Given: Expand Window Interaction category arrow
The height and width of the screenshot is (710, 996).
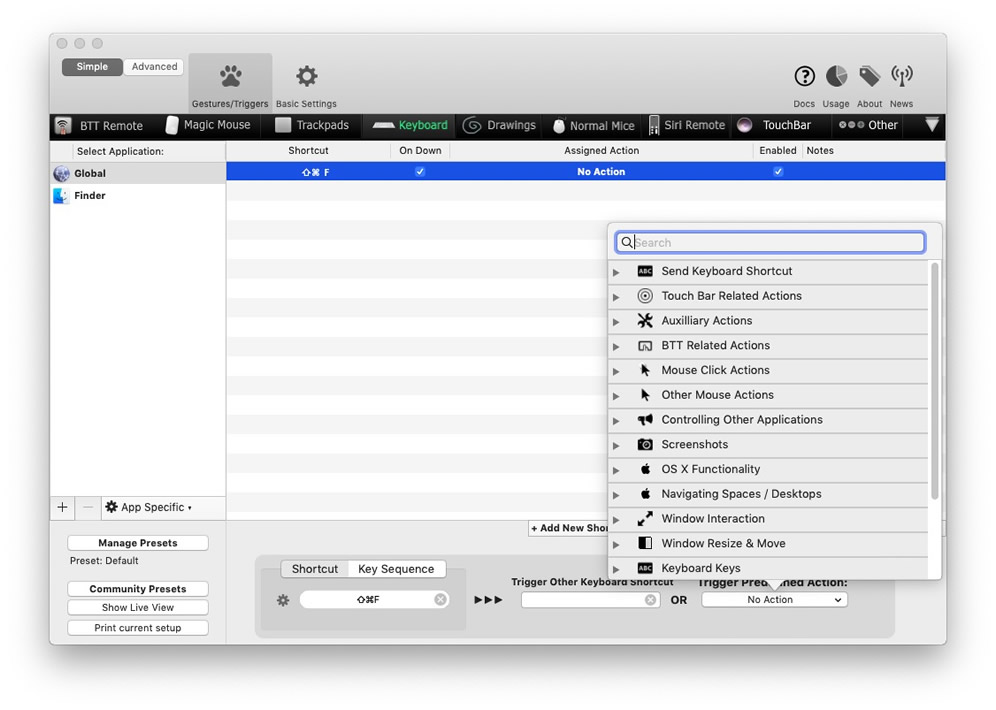Looking at the screenshot, I should (x=616, y=519).
